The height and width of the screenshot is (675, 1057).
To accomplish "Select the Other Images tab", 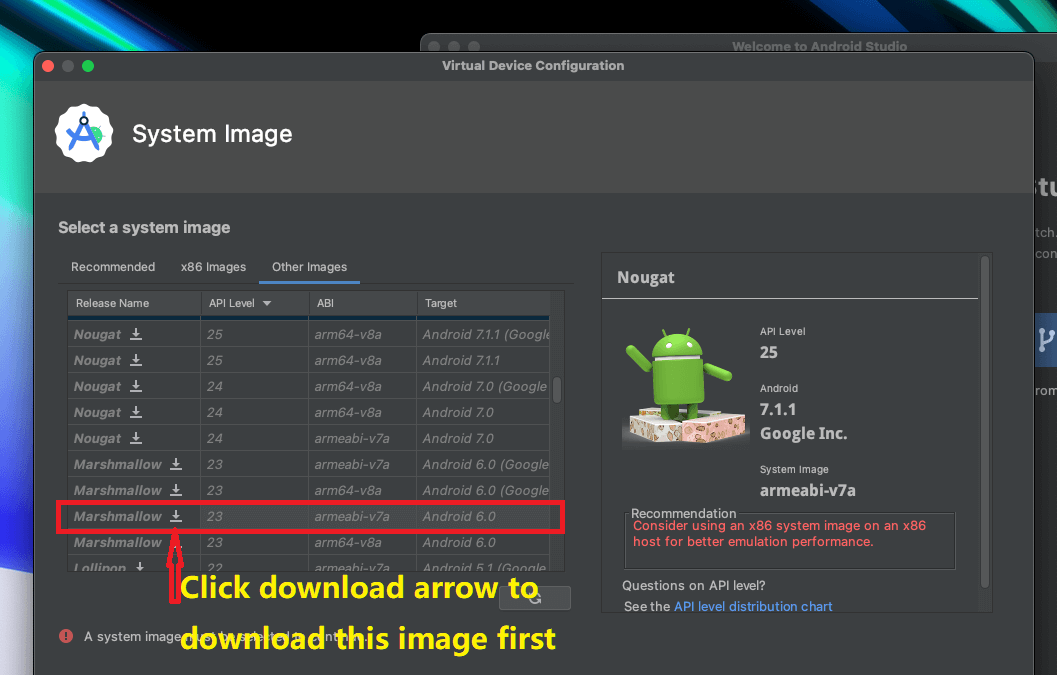I will pos(309,267).
